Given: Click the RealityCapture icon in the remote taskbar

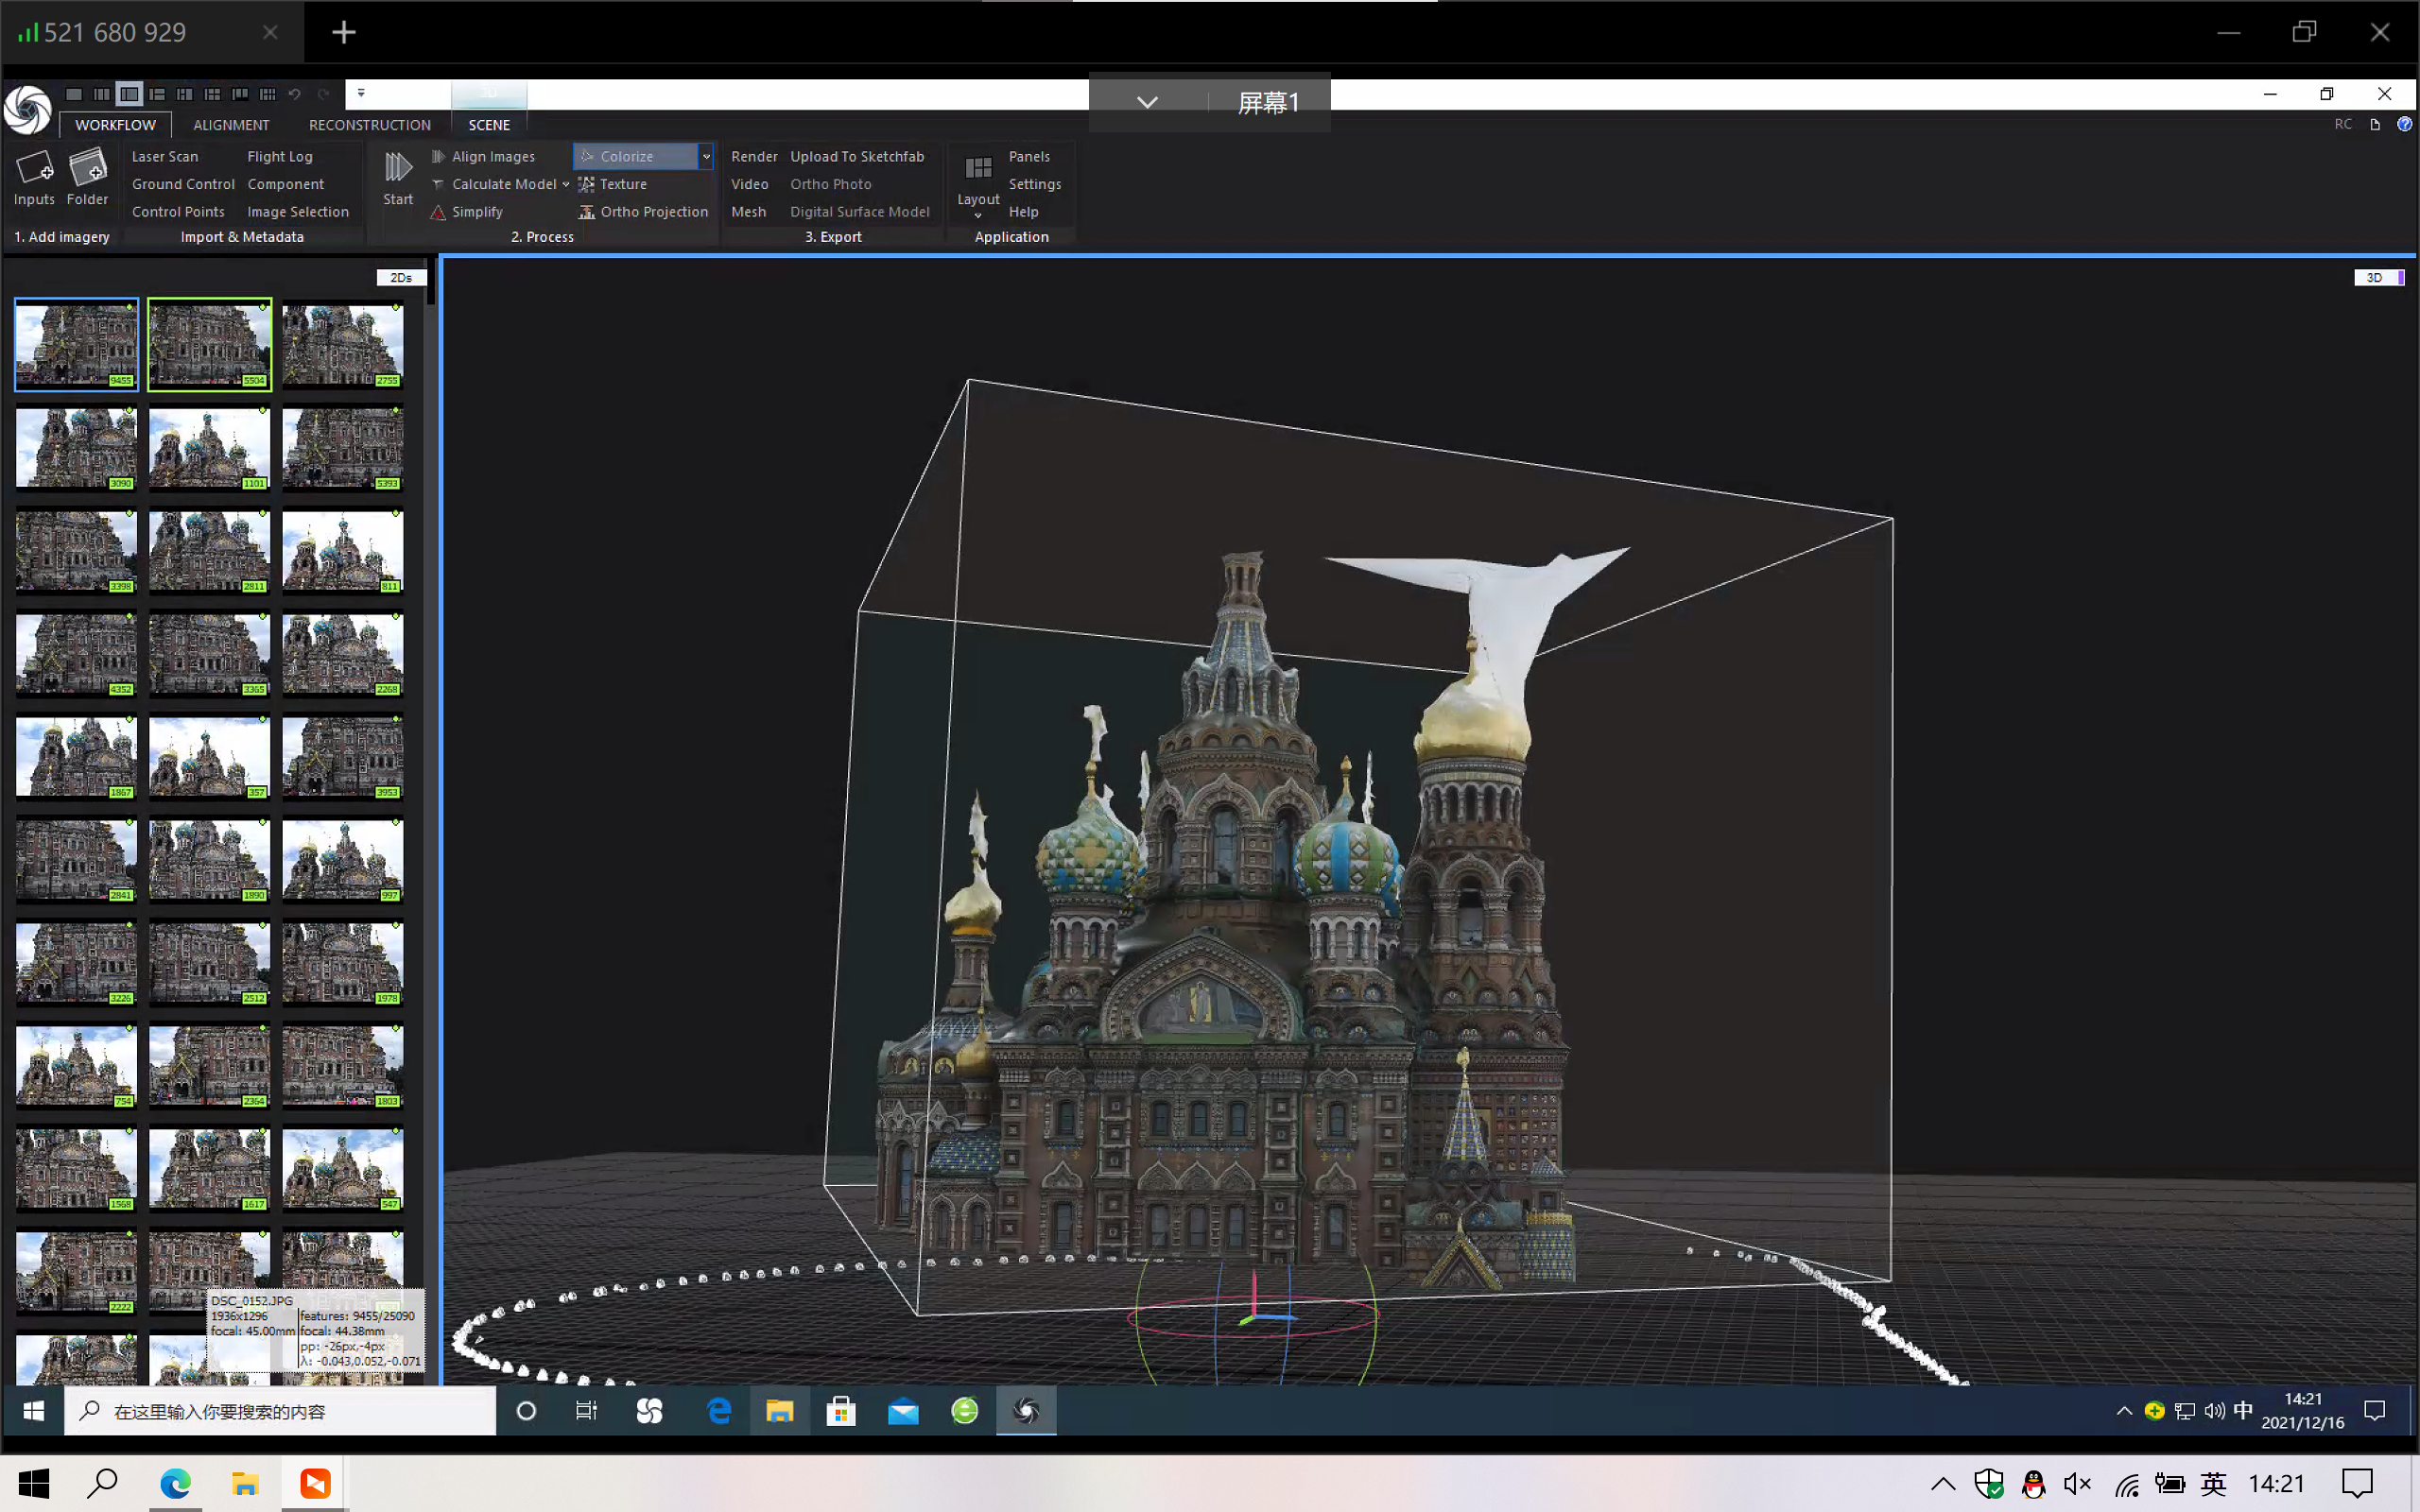Looking at the screenshot, I should point(1026,1410).
